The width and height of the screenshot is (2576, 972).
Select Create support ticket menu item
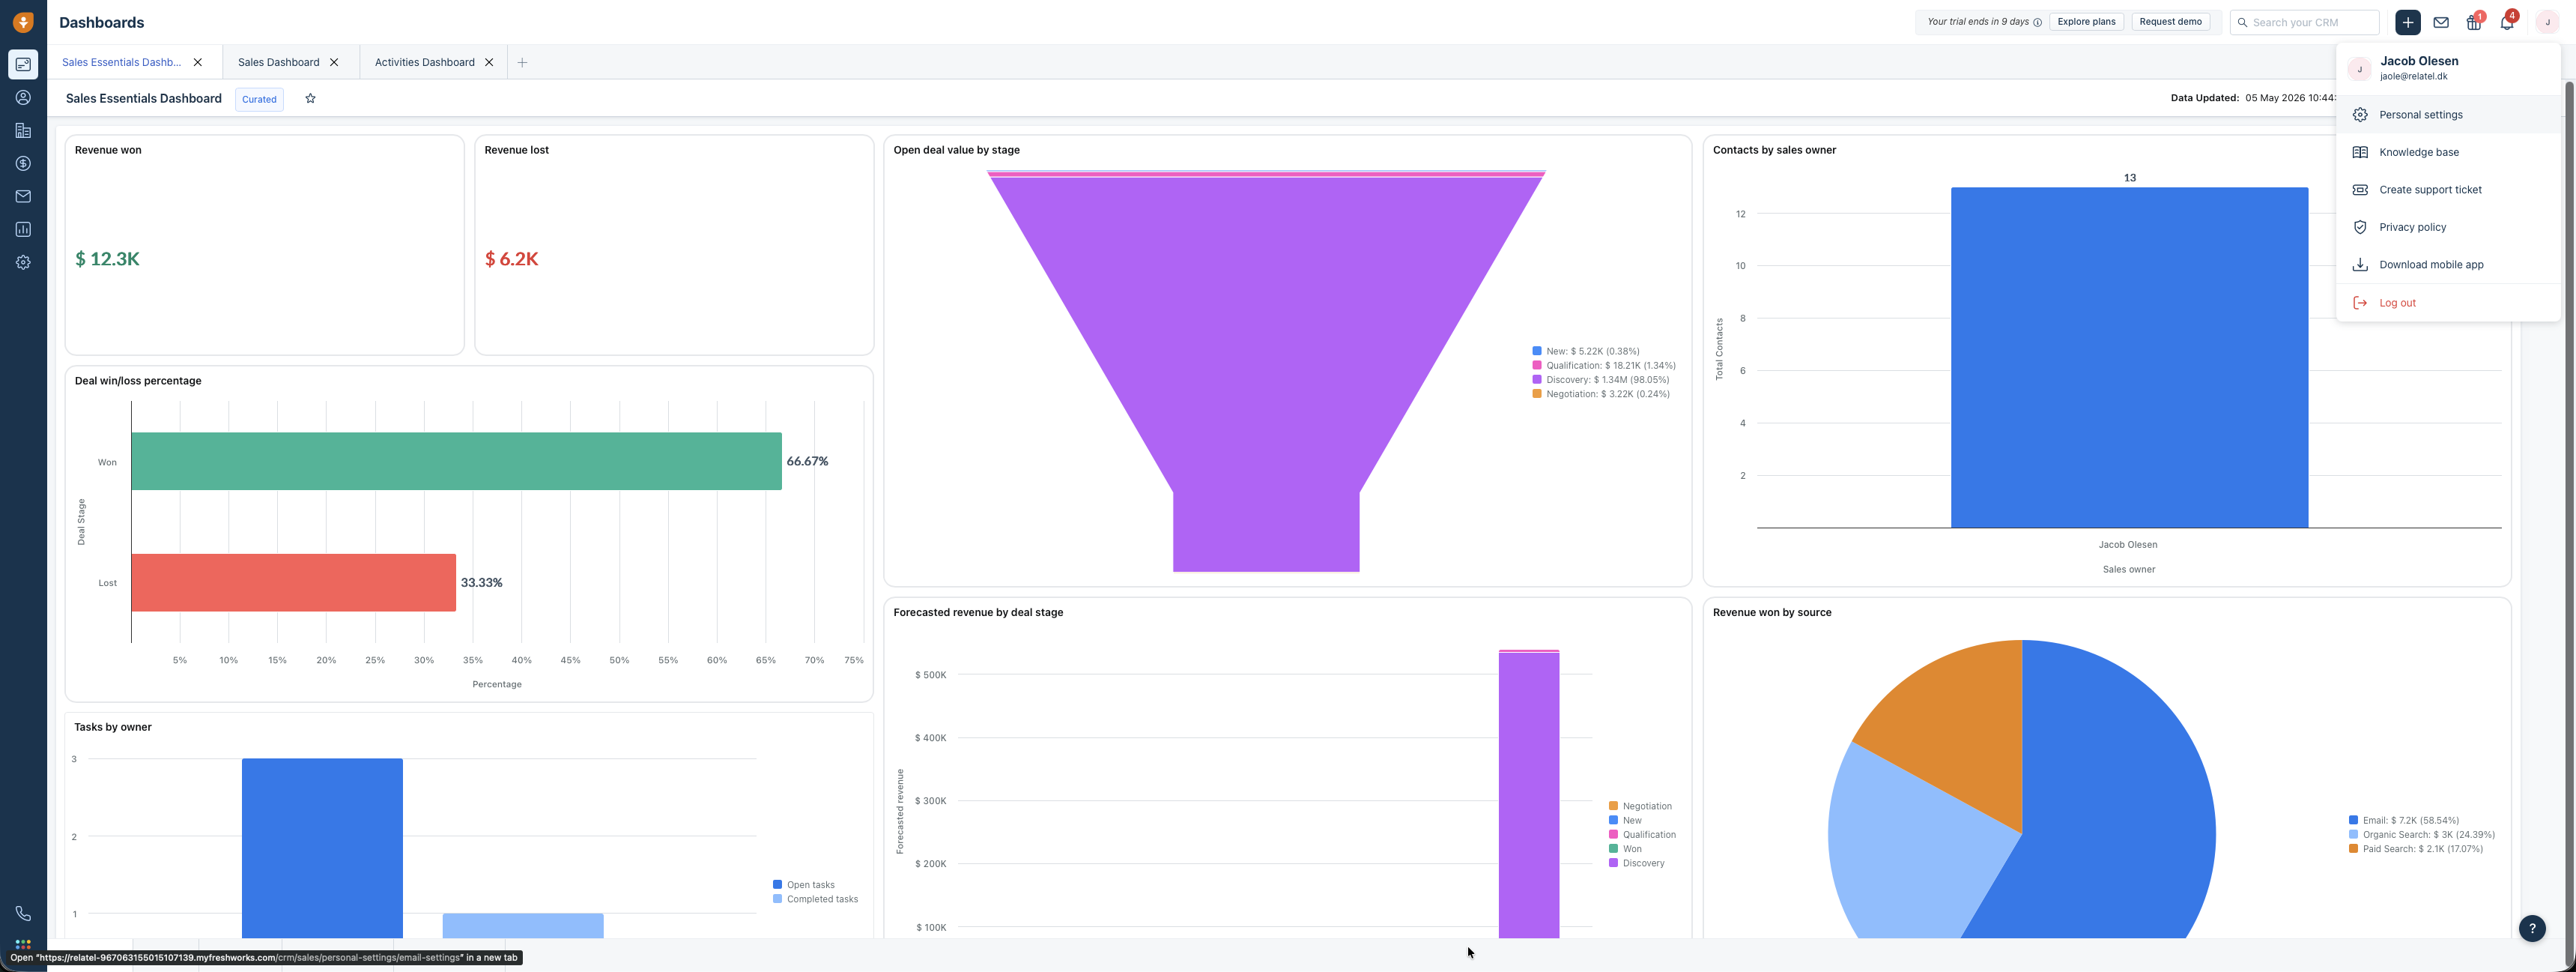pyautogui.click(x=2448, y=190)
